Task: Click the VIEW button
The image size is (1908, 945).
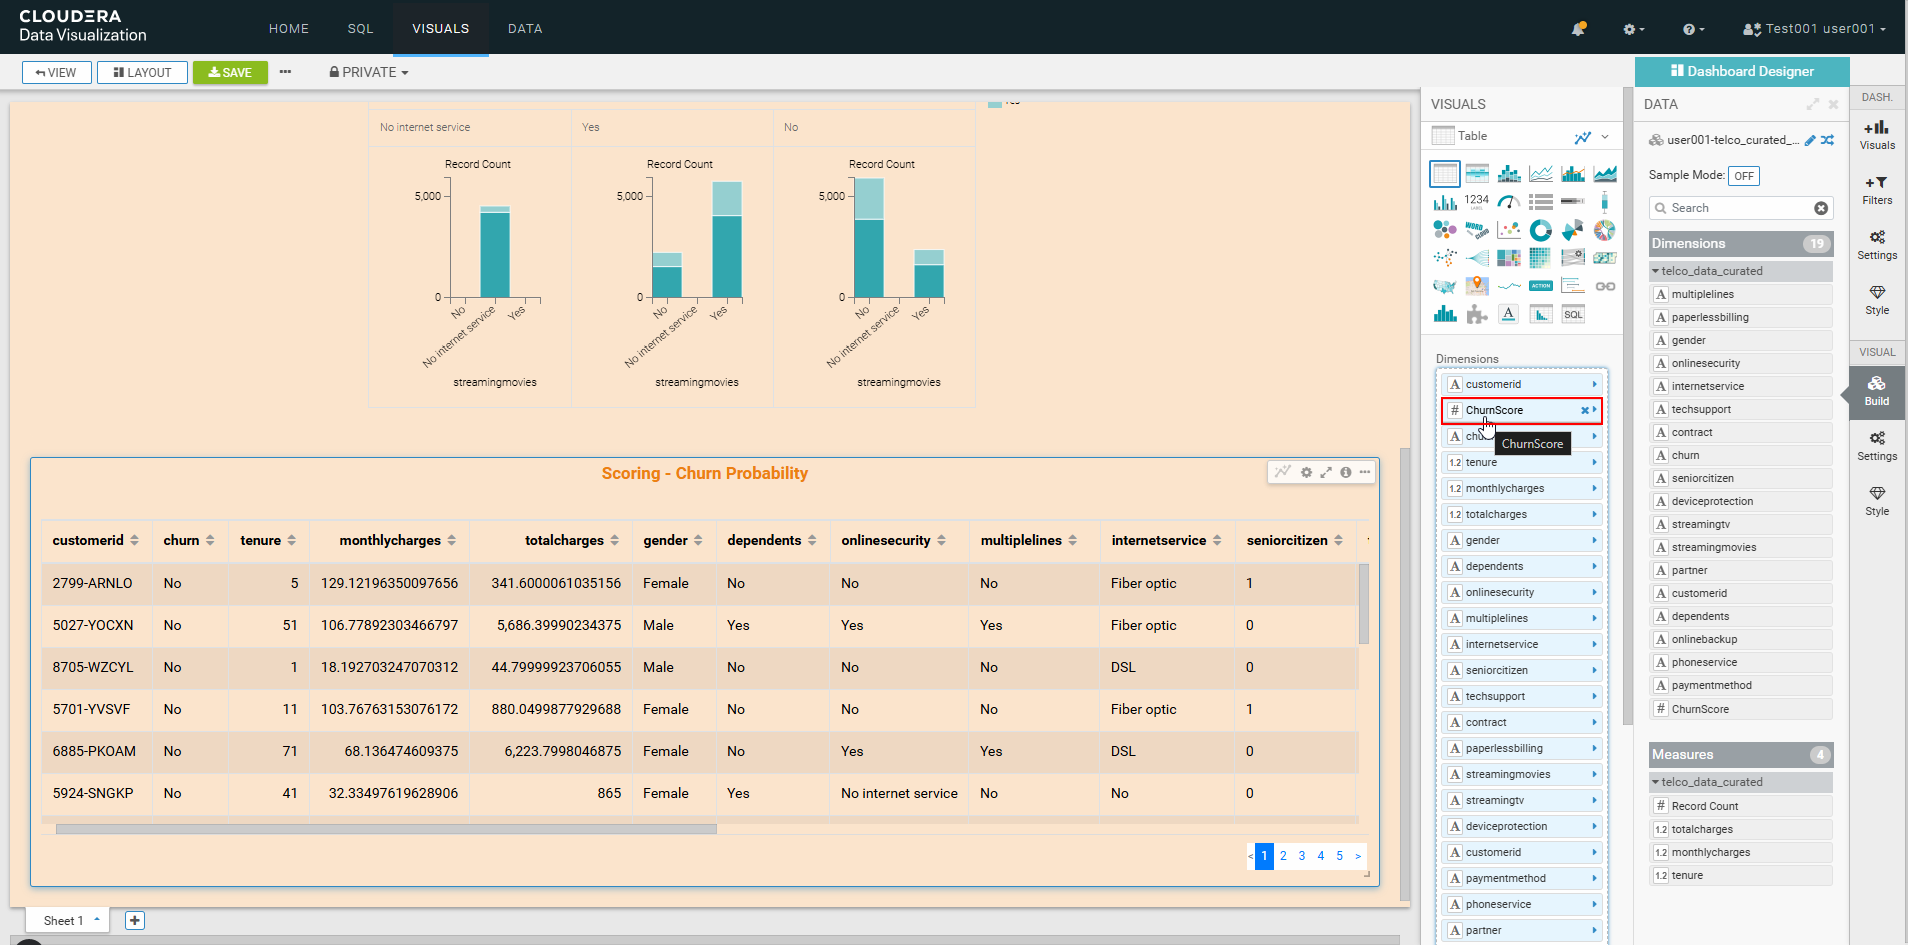Action: 57,72
